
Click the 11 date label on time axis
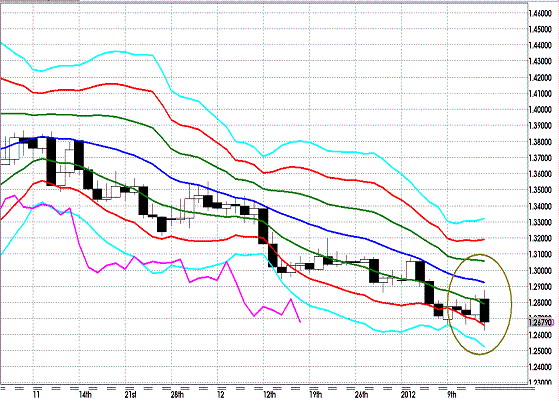(x=36, y=395)
